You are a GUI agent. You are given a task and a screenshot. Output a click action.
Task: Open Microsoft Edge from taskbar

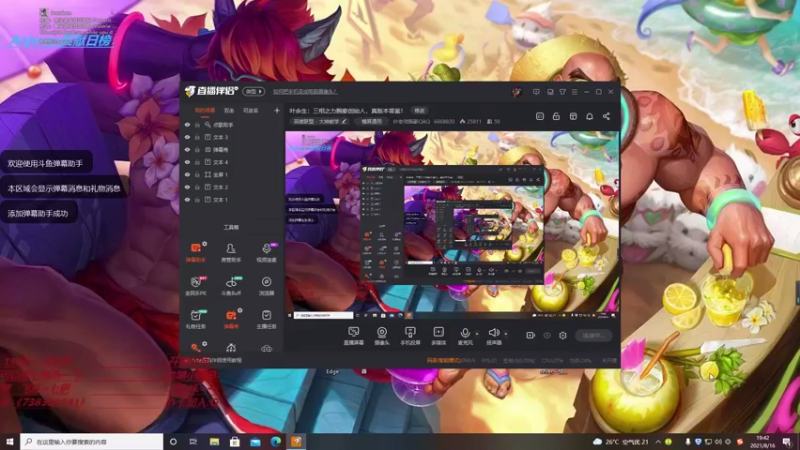[x=276, y=442]
